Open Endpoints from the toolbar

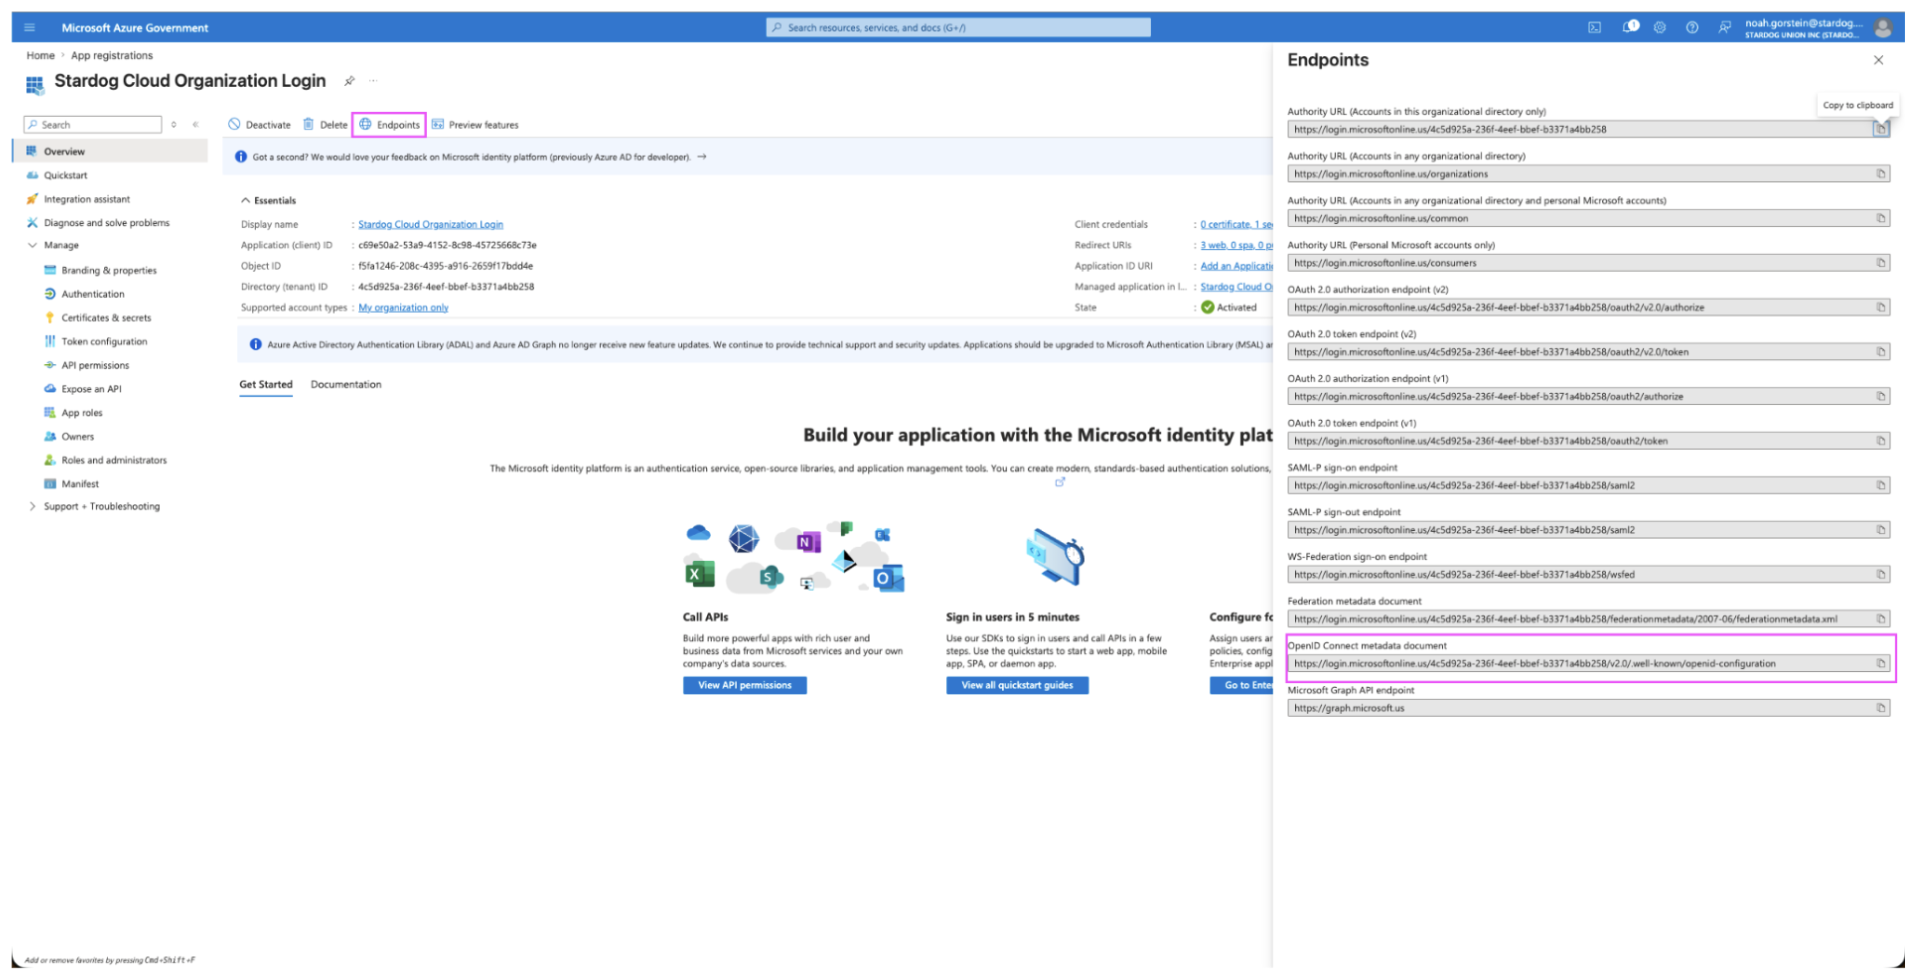389,125
